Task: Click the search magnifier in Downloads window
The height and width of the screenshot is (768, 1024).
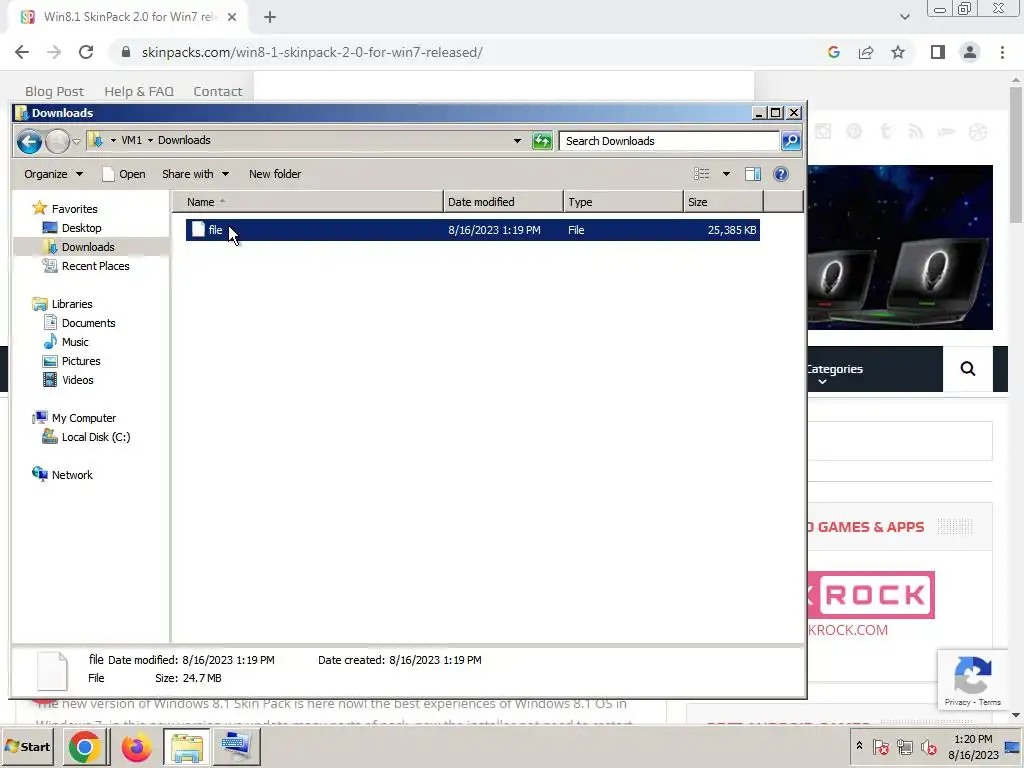Action: click(791, 140)
